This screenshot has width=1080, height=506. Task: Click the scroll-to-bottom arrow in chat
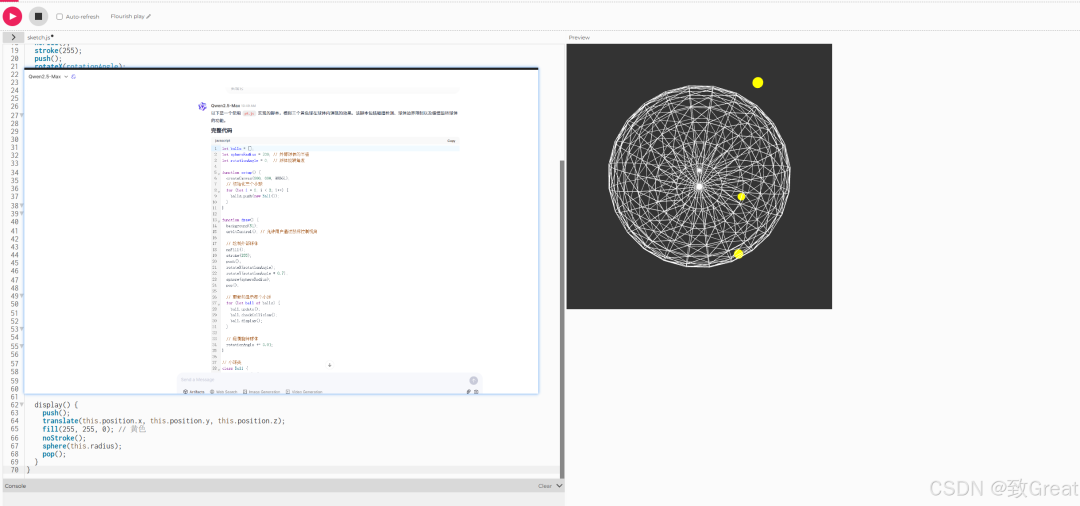[x=329, y=365]
